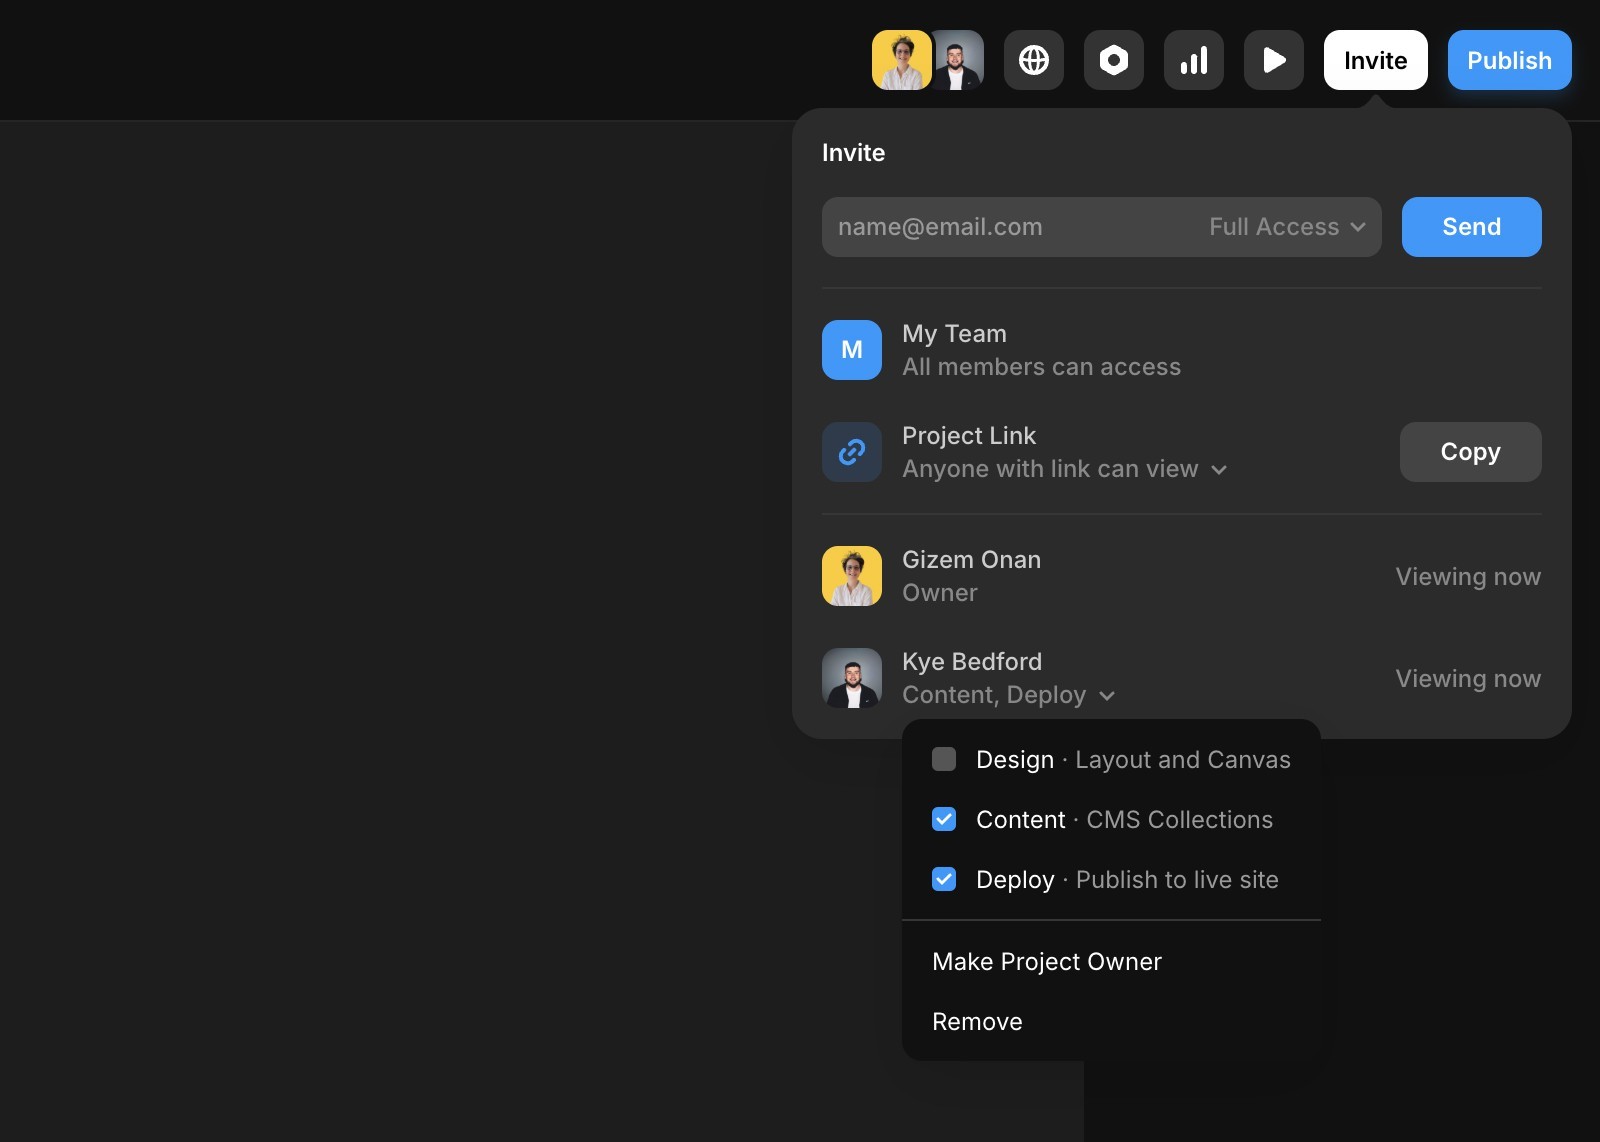Click the 'Gizem Onan' name text

click(971, 560)
